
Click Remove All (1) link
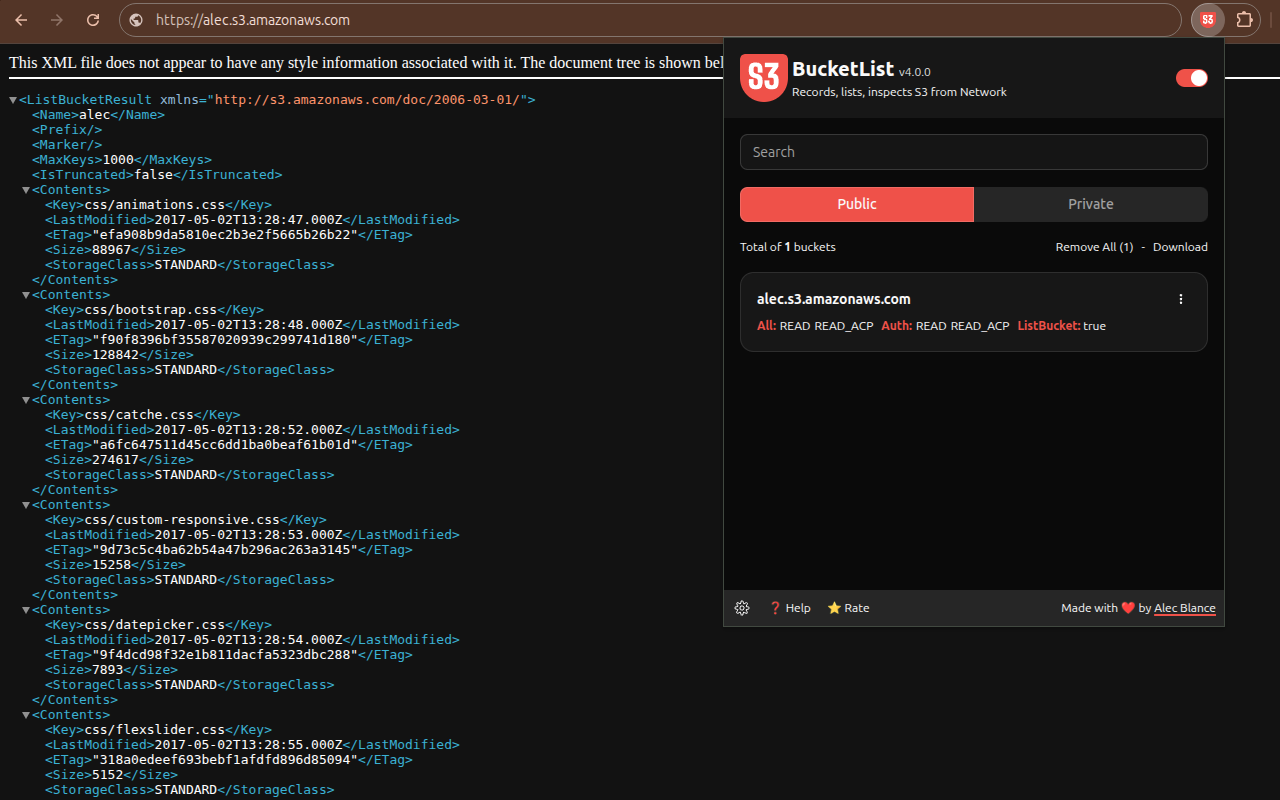1094,247
